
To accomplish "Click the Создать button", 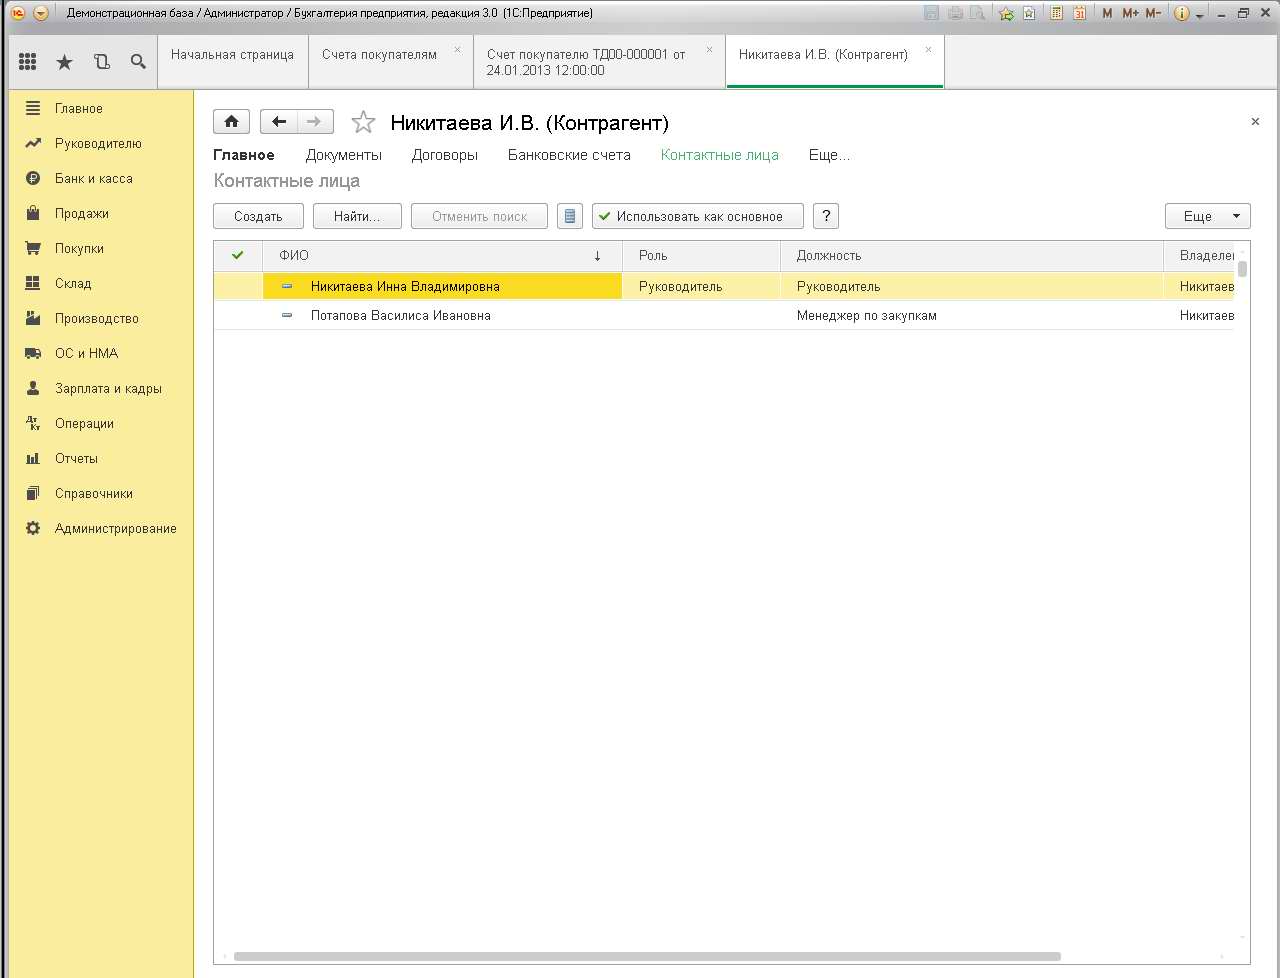I will point(258,216).
